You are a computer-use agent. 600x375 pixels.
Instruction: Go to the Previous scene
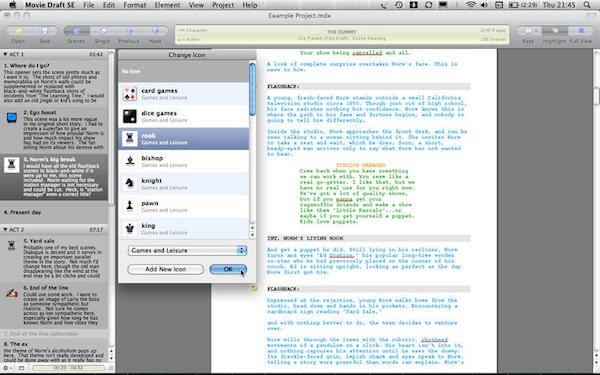(x=129, y=31)
